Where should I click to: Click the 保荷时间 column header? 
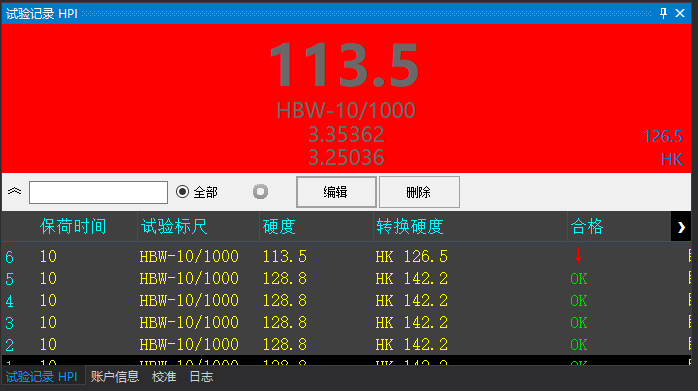(x=73, y=227)
